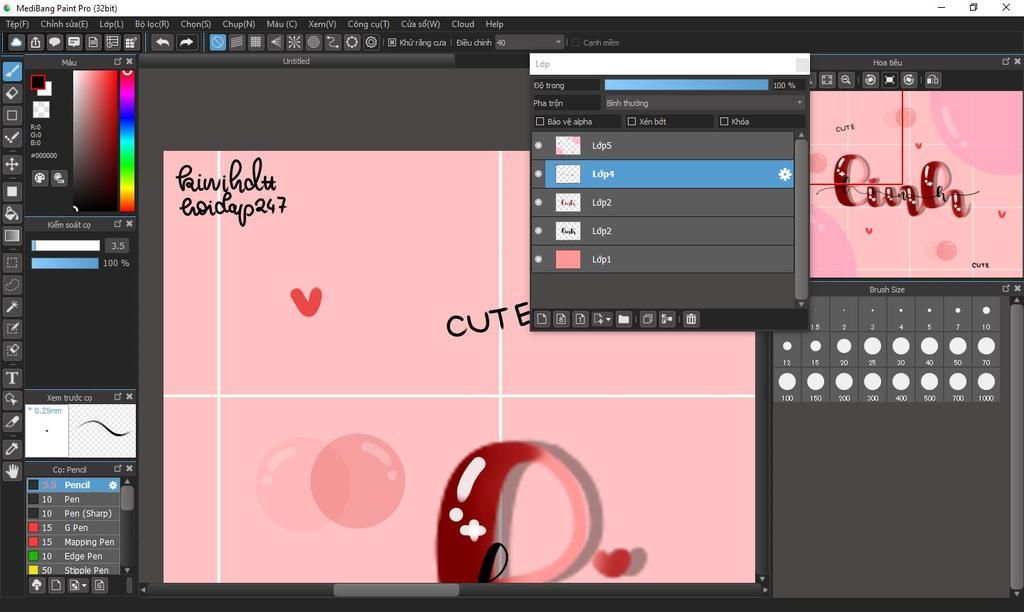This screenshot has height=612, width=1024.
Task: Click the snap settings gear icon
Action: [371, 42]
